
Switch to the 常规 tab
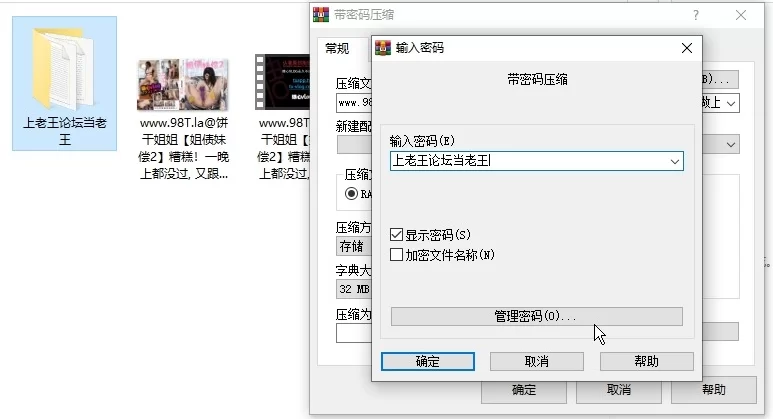pyautogui.click(x=336, y=48)
